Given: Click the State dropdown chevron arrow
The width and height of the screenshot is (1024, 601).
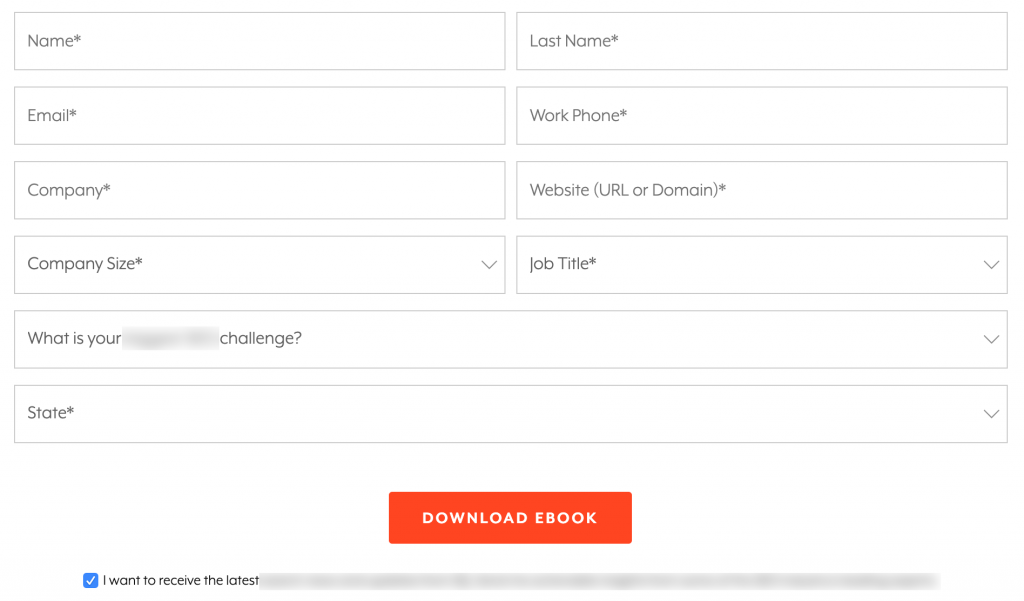Looking at the screenshot, I should pyautogui.click(x=991, y=414).
